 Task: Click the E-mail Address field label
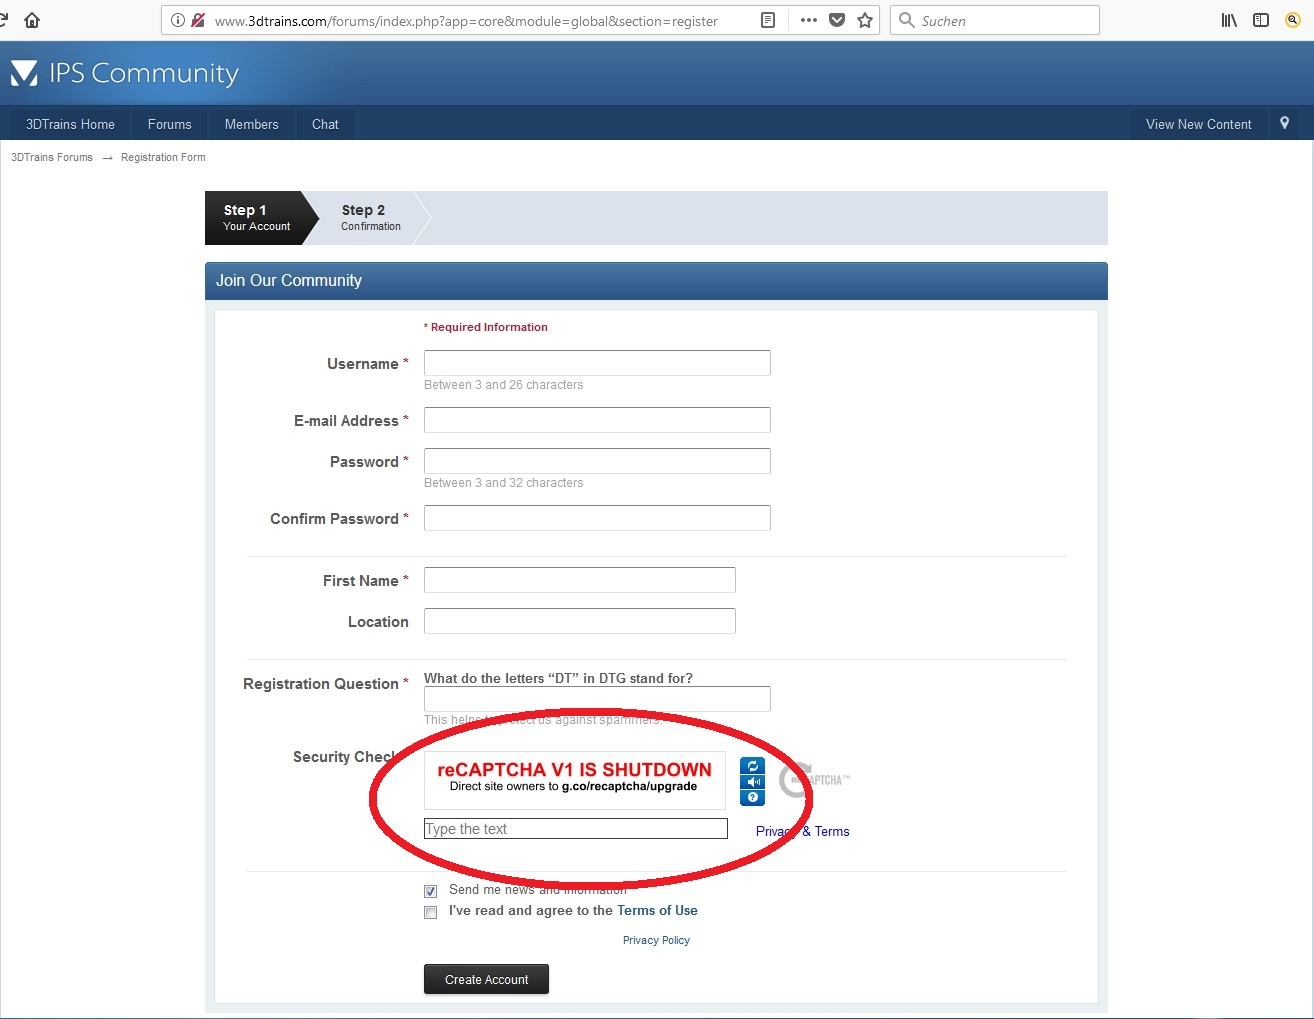(x=346, y=421)
